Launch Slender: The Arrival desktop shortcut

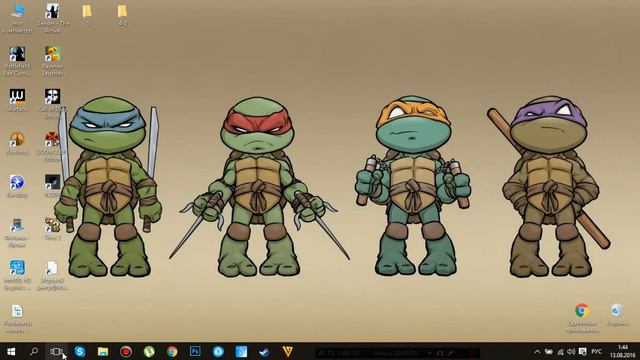(53, 18)
